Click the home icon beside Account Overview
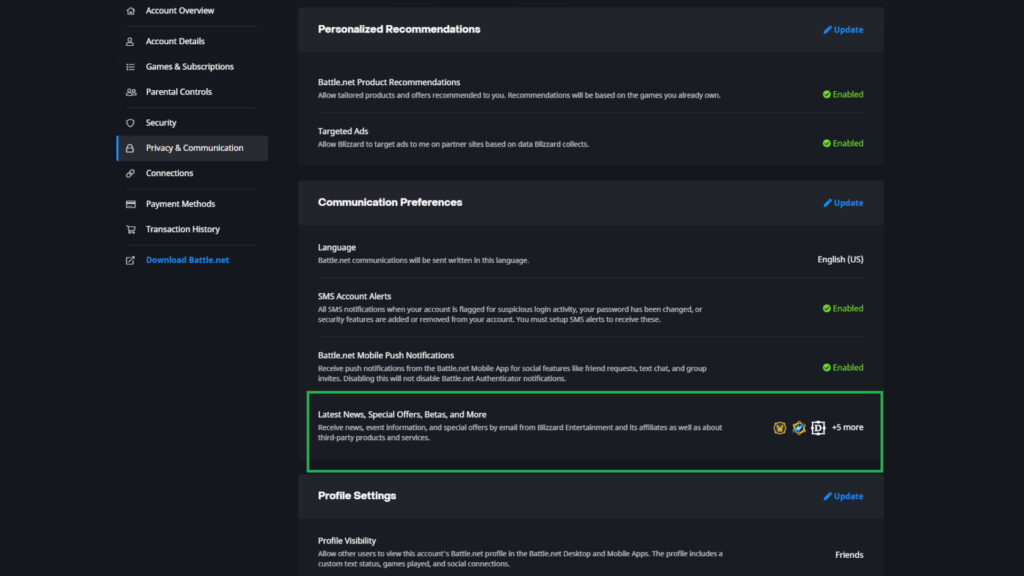 pos(128,10)
